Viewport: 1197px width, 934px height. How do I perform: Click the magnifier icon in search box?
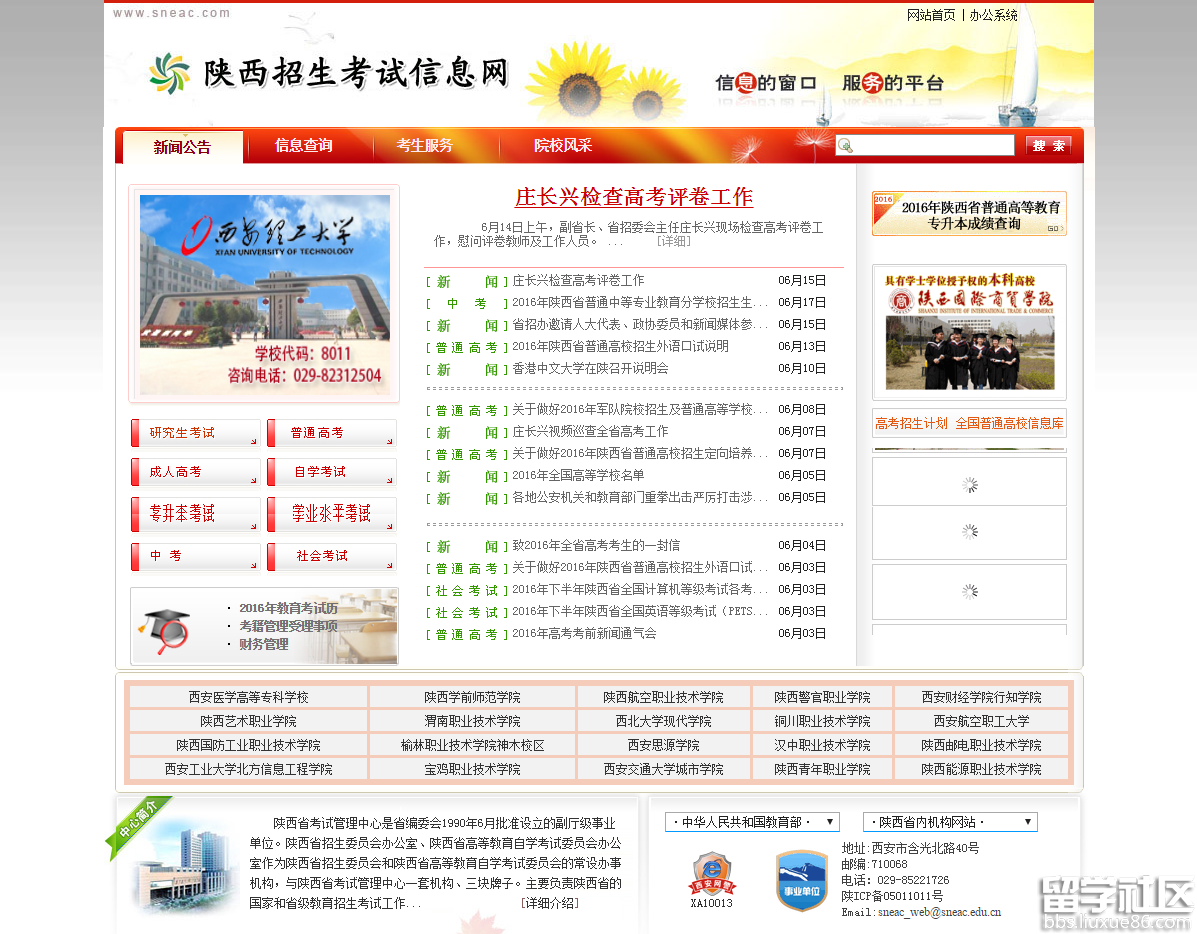pos(846,146)
